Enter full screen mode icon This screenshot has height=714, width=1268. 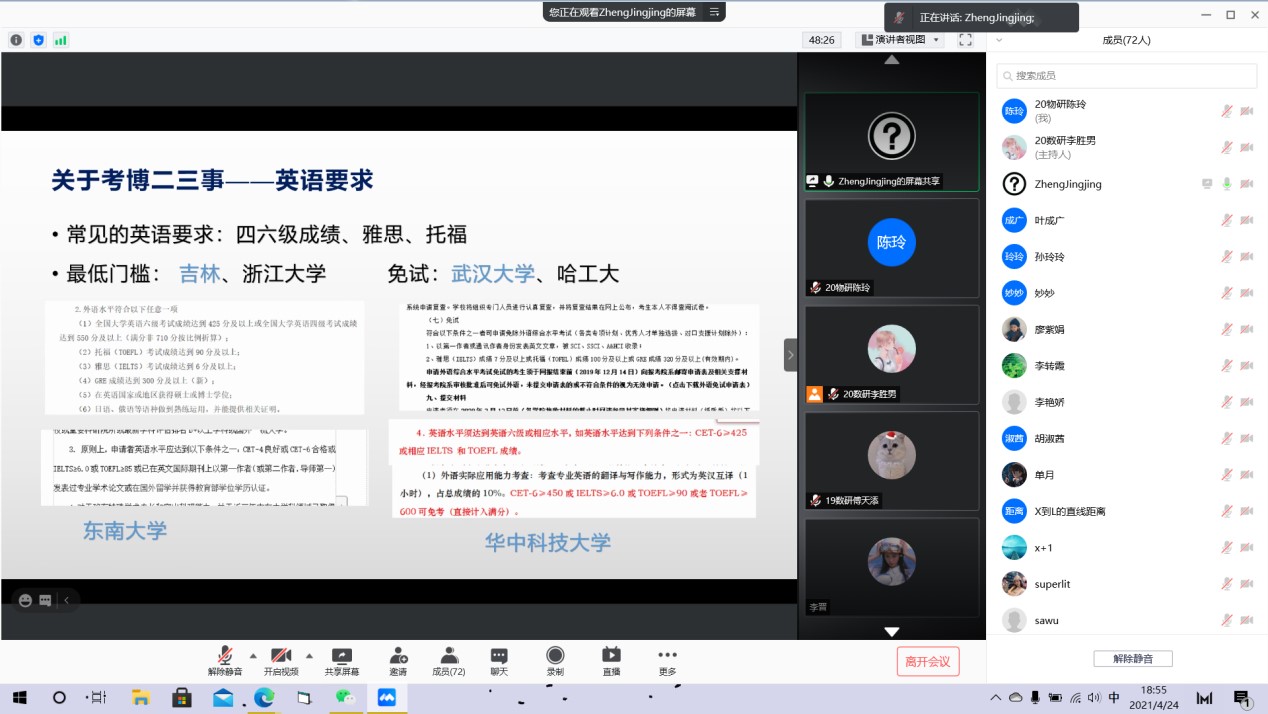tap(965, 40)
